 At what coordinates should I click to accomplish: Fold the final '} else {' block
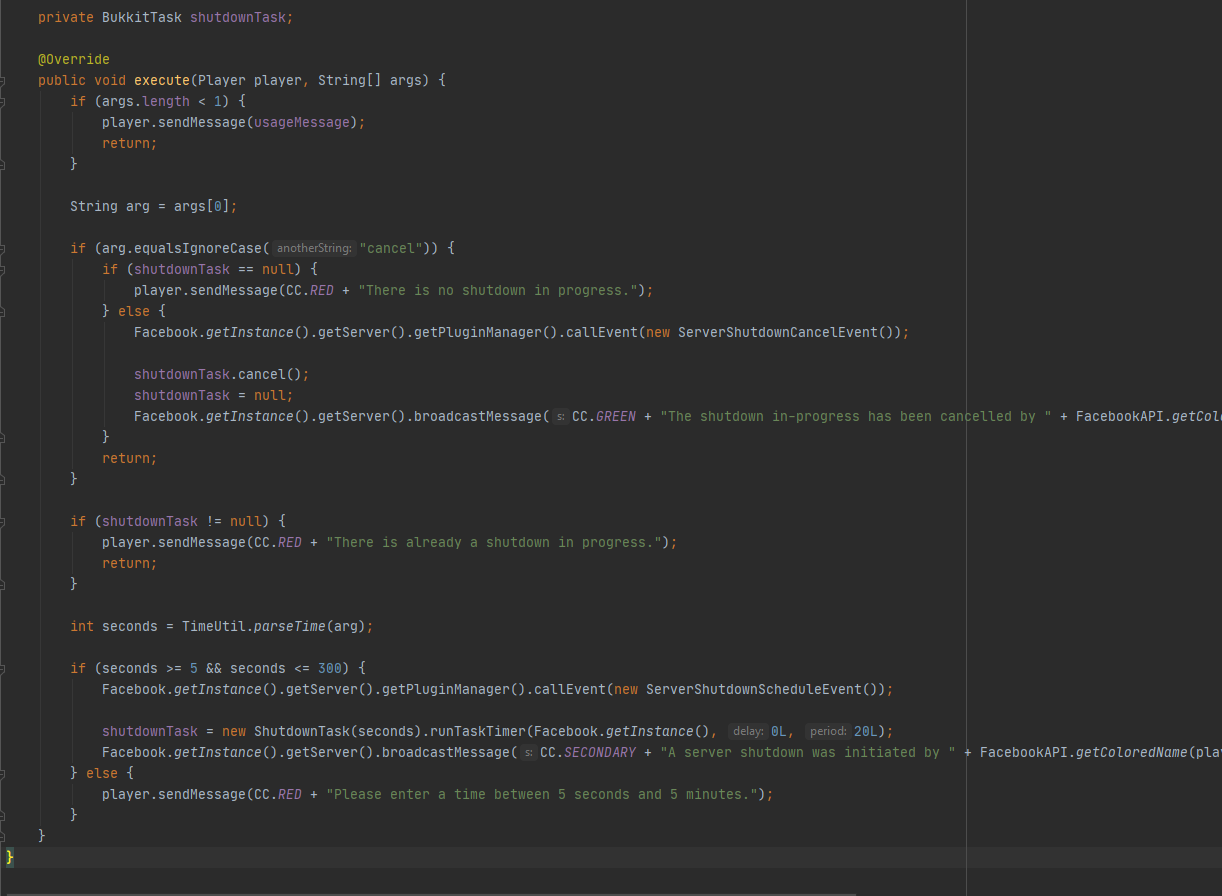click(4, 773)
